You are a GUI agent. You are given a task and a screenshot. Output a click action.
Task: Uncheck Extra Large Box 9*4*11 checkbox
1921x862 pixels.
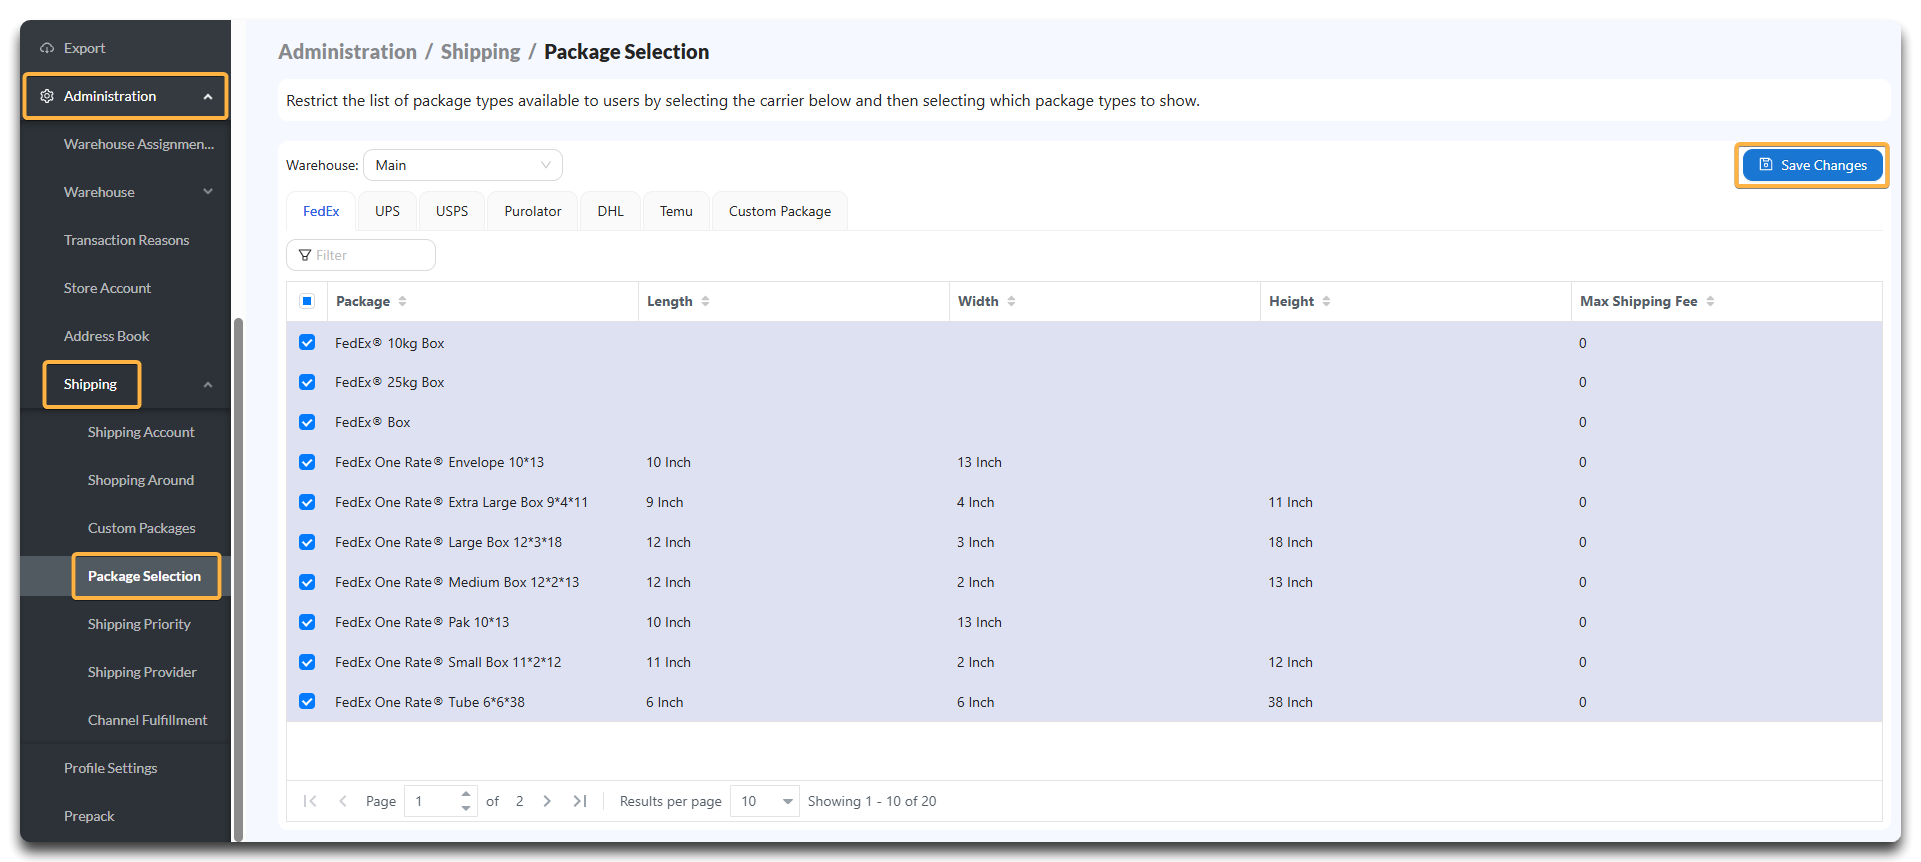[x=307, y=502]
